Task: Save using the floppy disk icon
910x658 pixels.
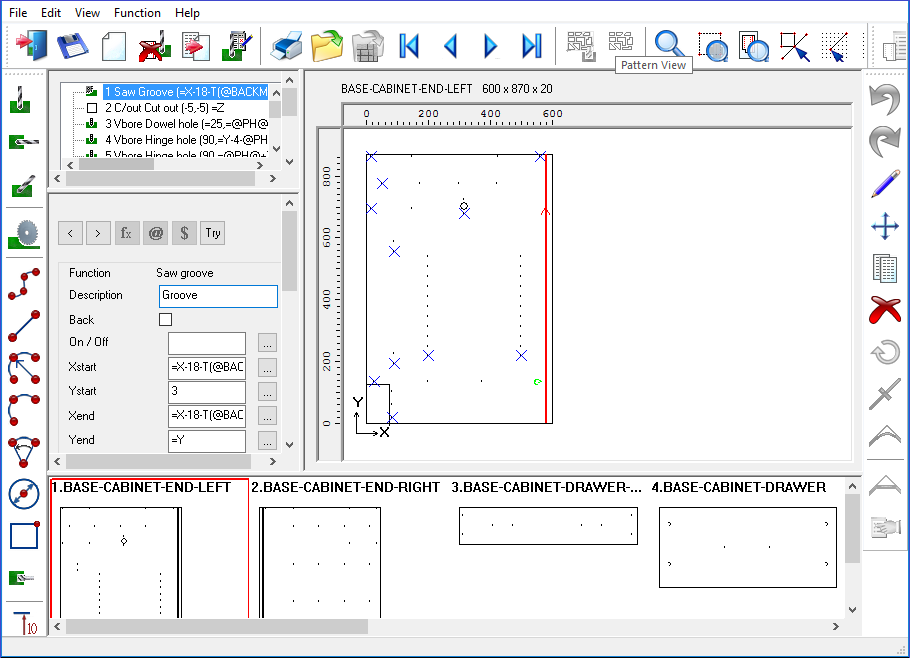Action: point(73,45)
